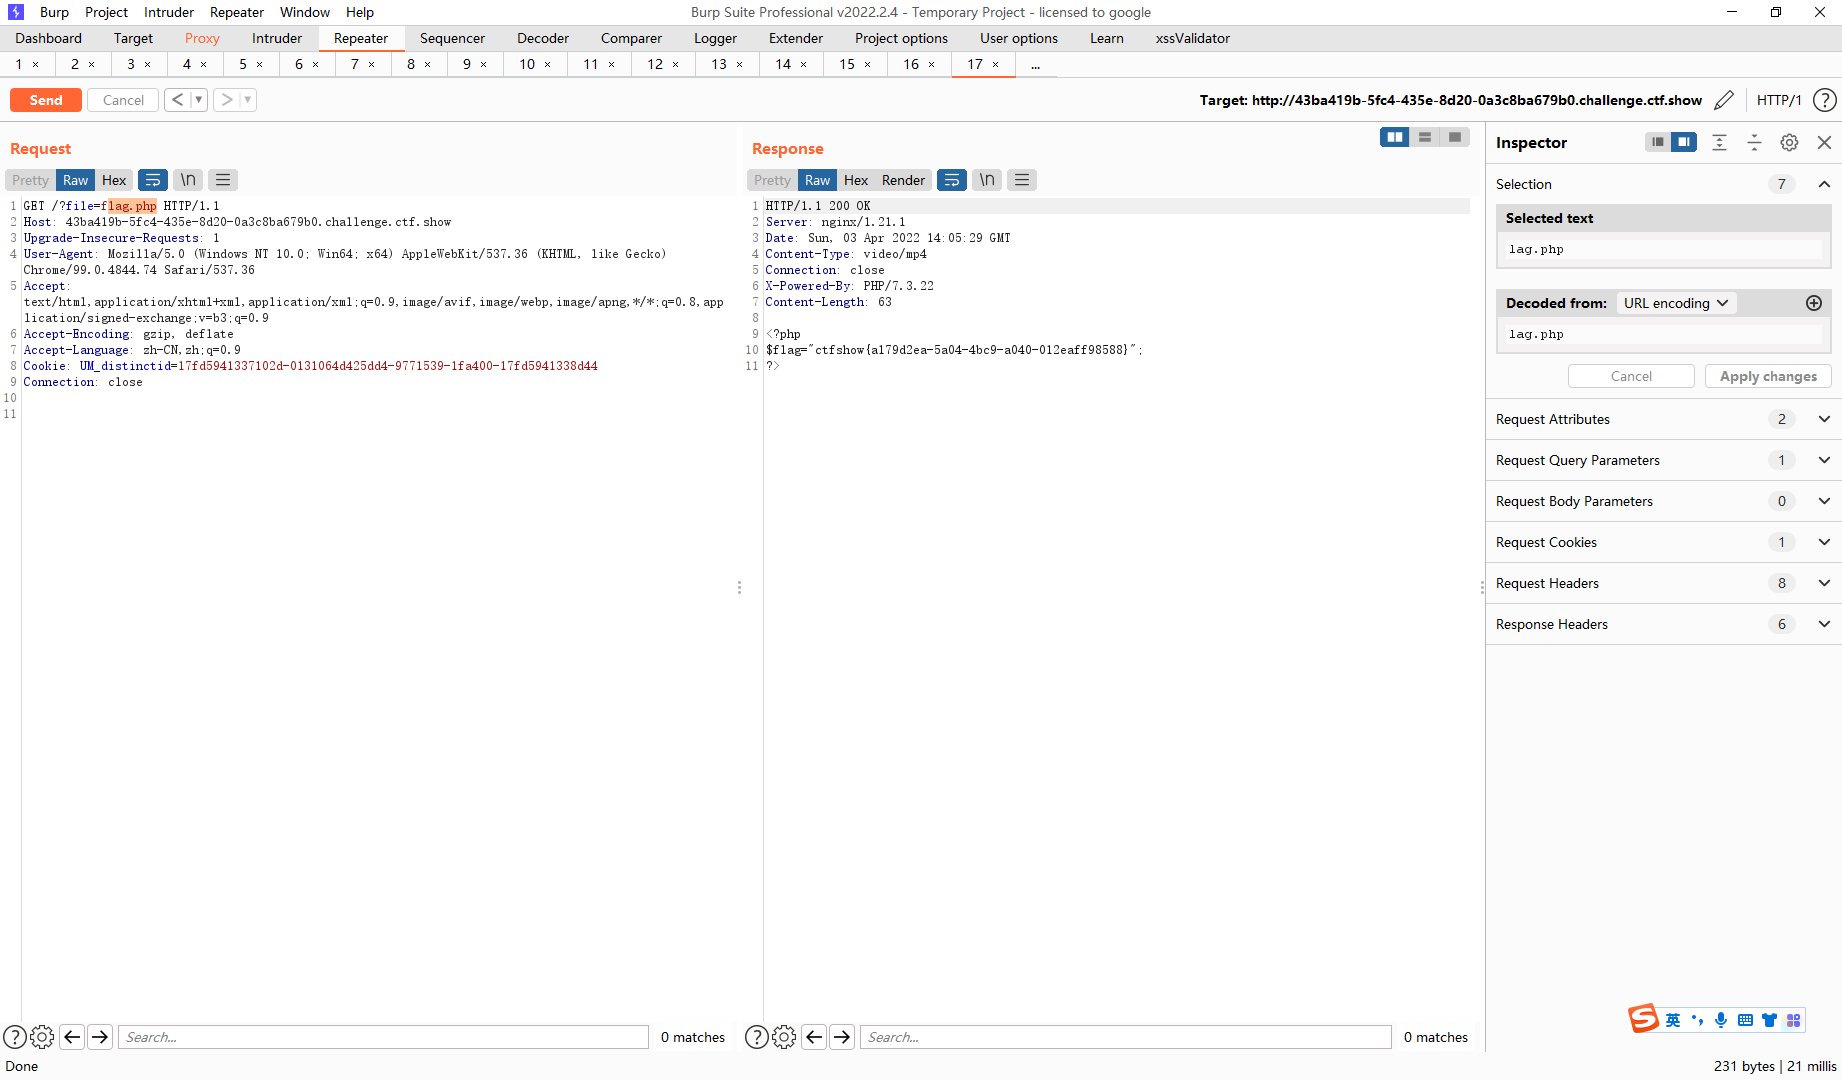The height and width of the screenshot is (1080, 1842).
Task: Jump to next Response search match
Action: [842, 1037]
